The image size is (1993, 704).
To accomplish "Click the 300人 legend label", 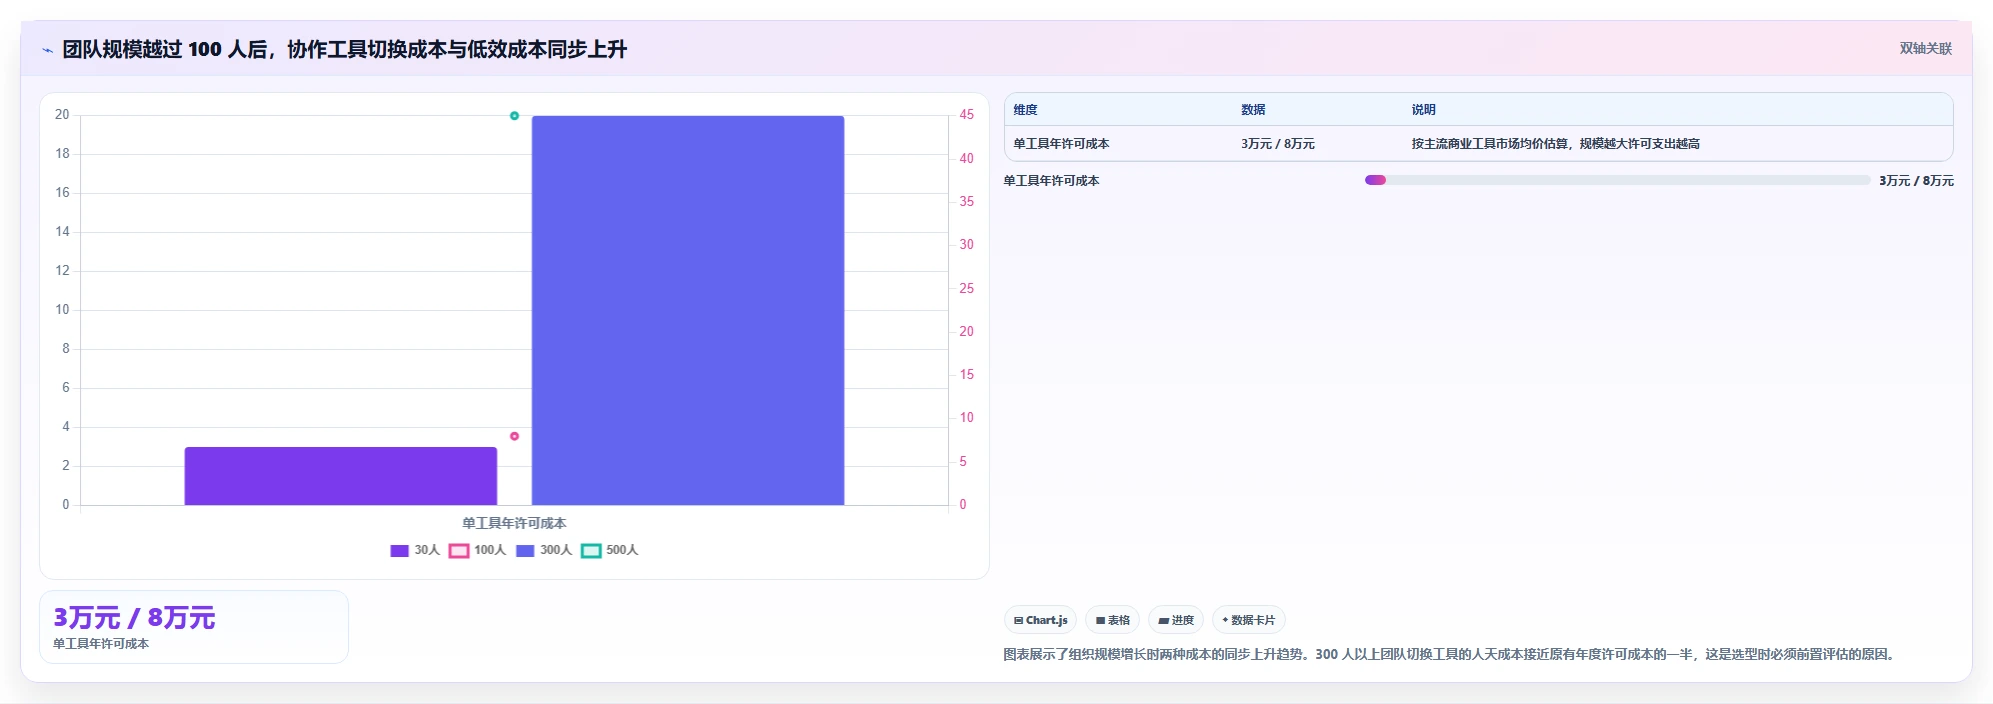I will pyautogui.click(x=556, y=550).
